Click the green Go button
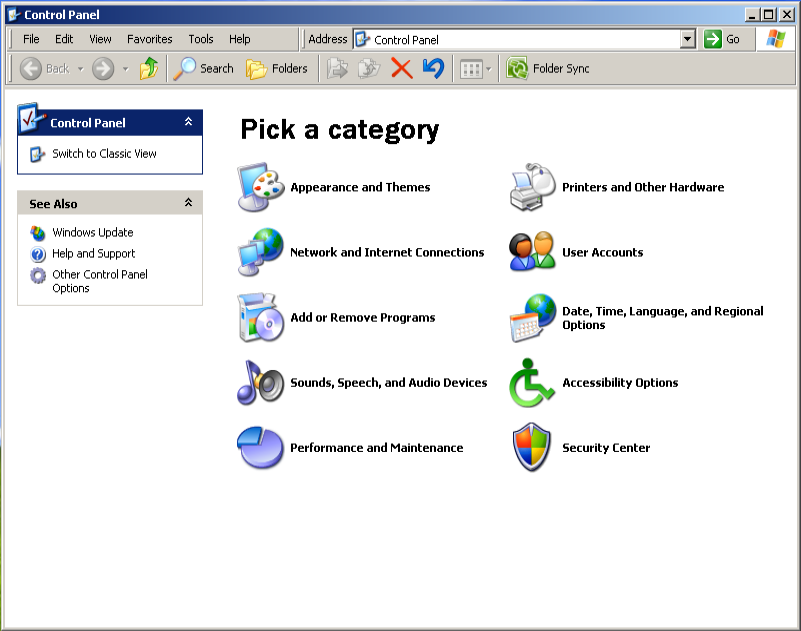The height and width of the screenshot is (631, 801). [x=722, y=39]
